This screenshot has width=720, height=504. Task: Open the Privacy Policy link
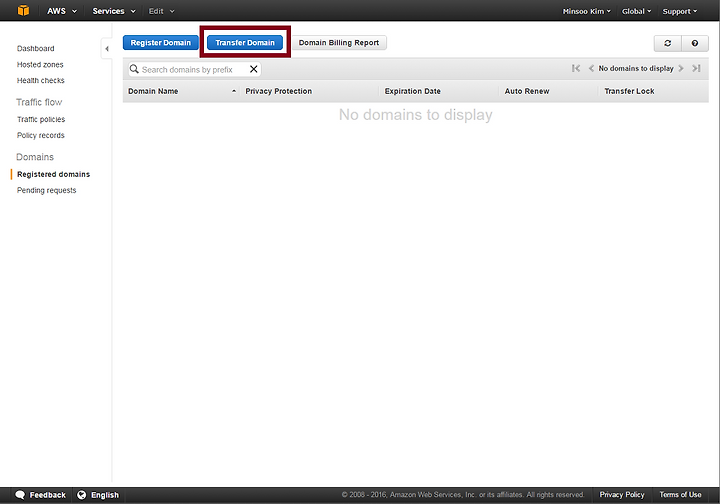[x=622, y=495]
